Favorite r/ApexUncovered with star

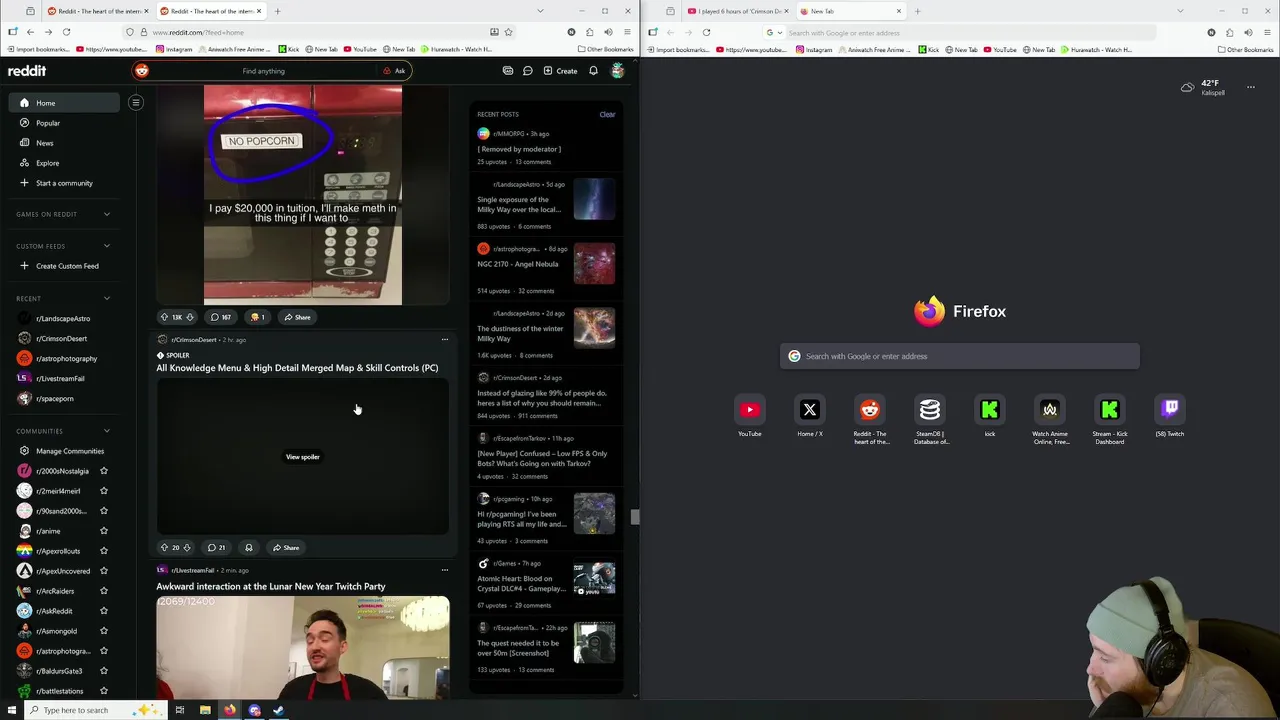pos(103,571)
